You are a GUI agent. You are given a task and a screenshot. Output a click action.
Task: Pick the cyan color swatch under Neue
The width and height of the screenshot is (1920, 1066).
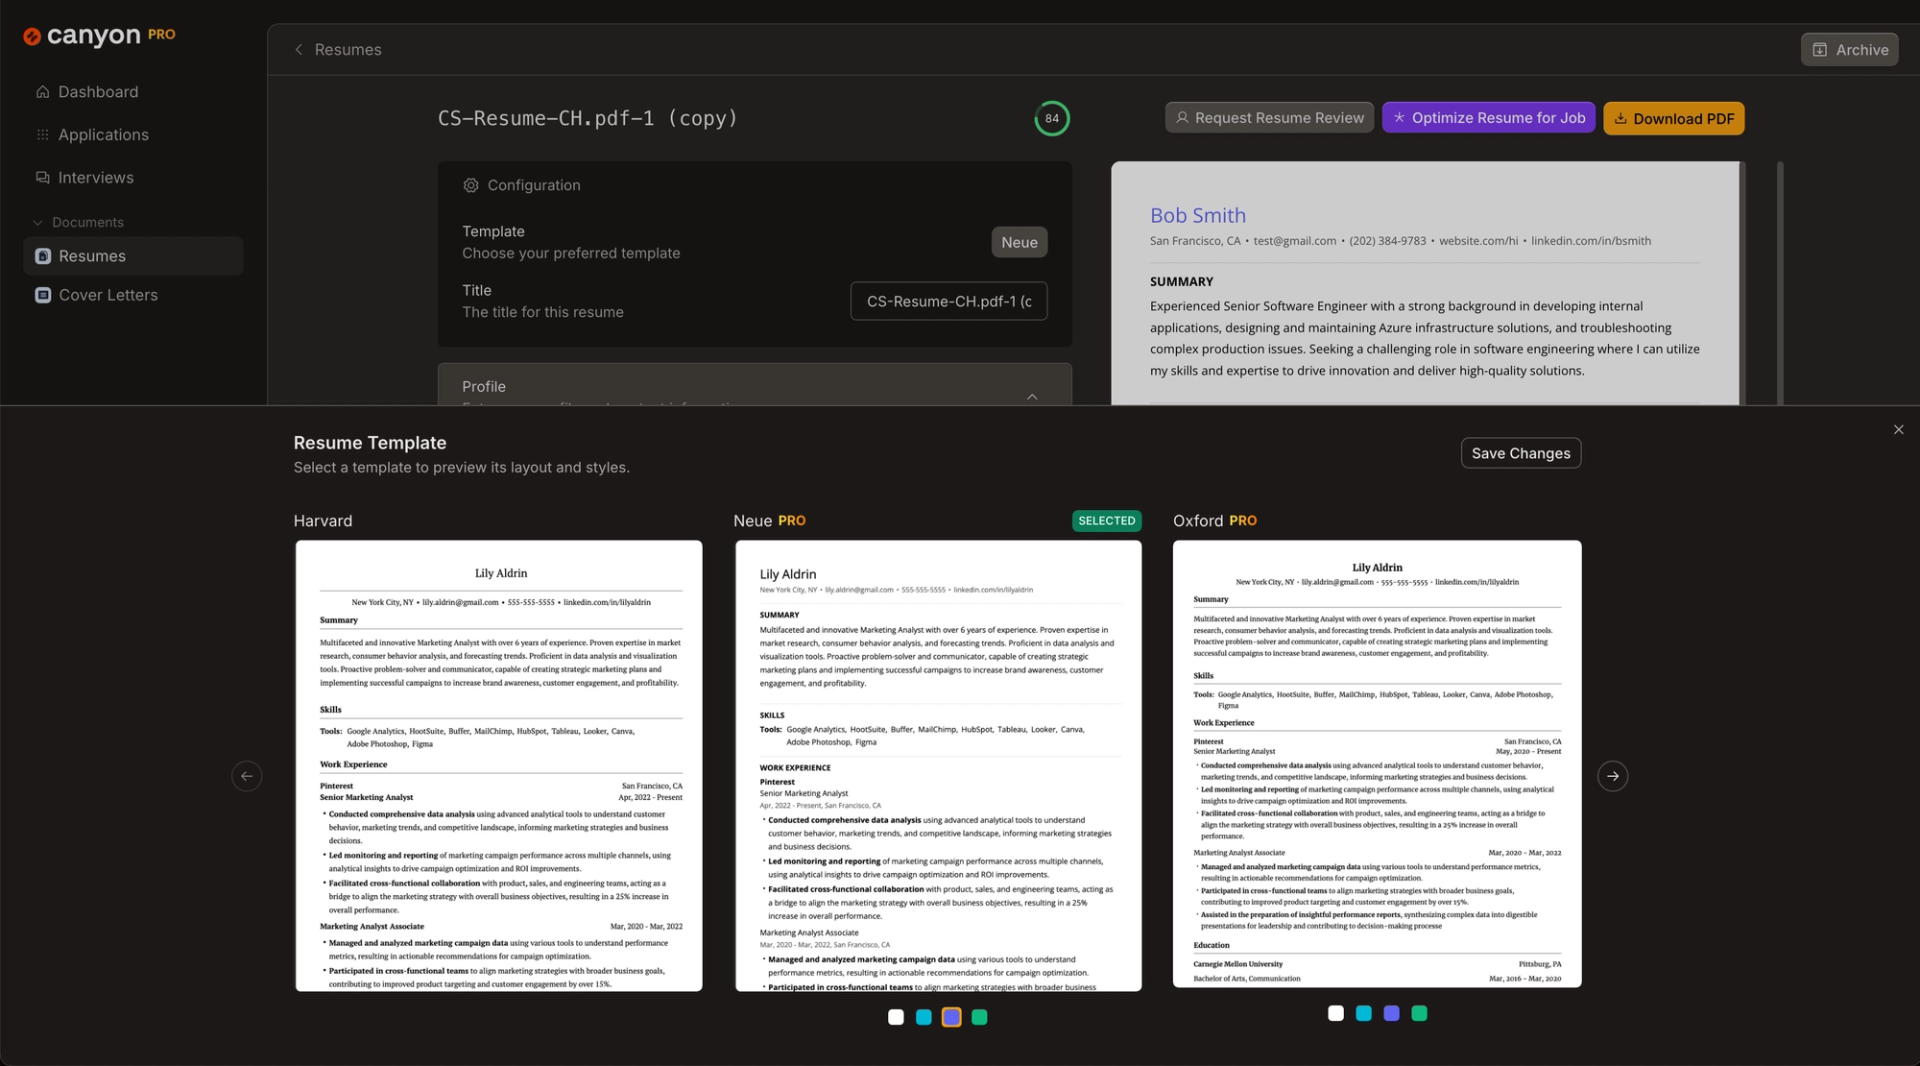point(923,1017)
